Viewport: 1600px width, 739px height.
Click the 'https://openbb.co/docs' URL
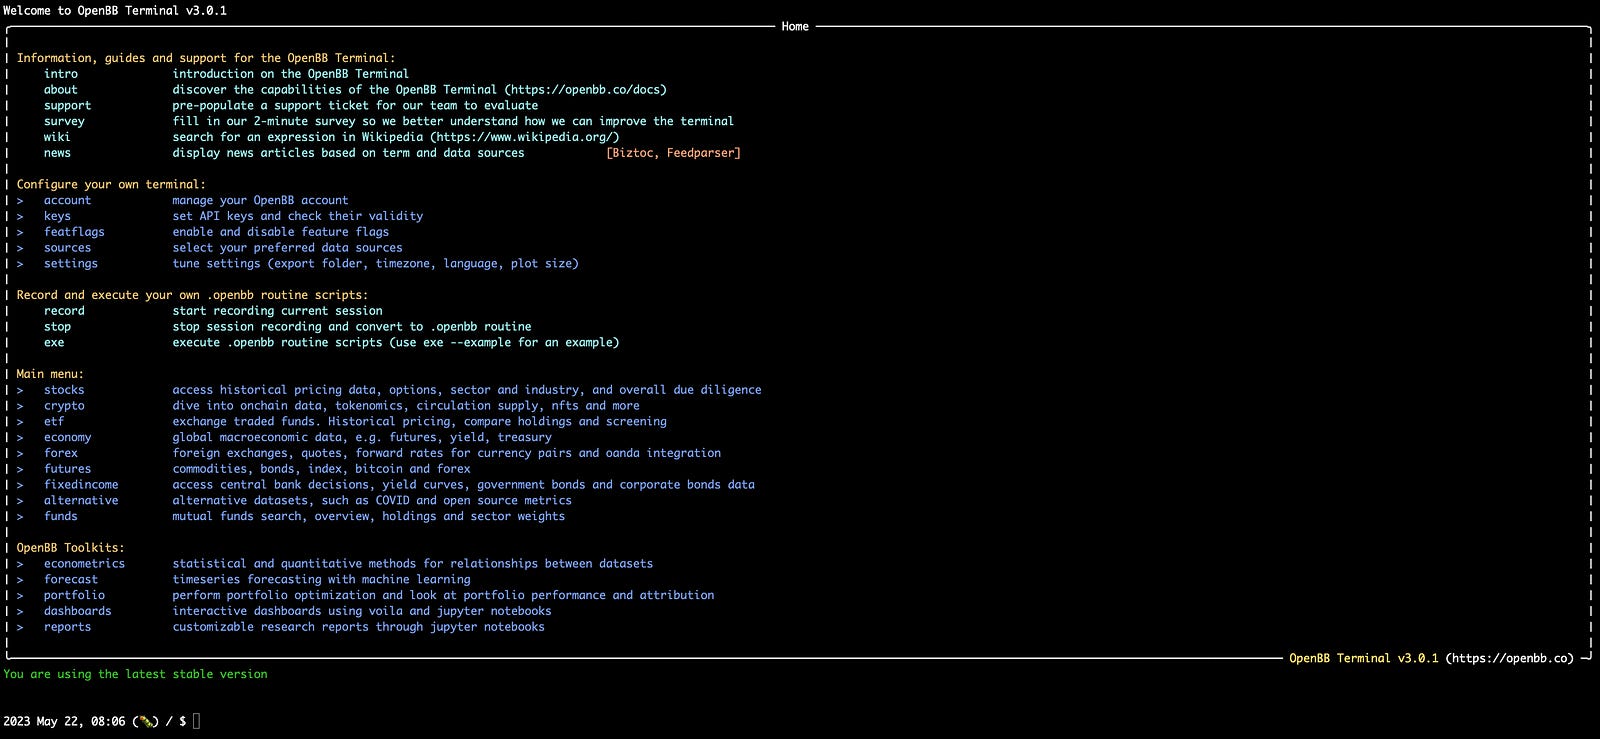tap(585, 90)
